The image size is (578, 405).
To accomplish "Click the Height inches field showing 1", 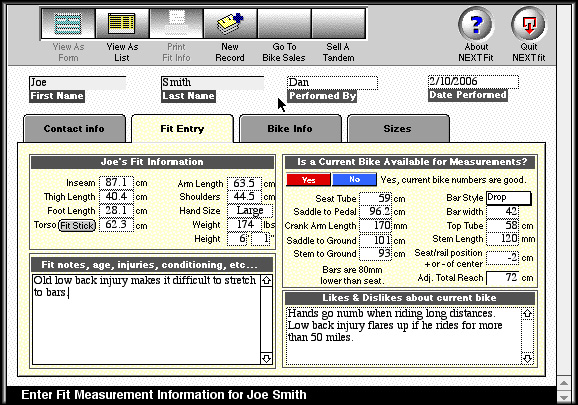I will pos(261,239).
